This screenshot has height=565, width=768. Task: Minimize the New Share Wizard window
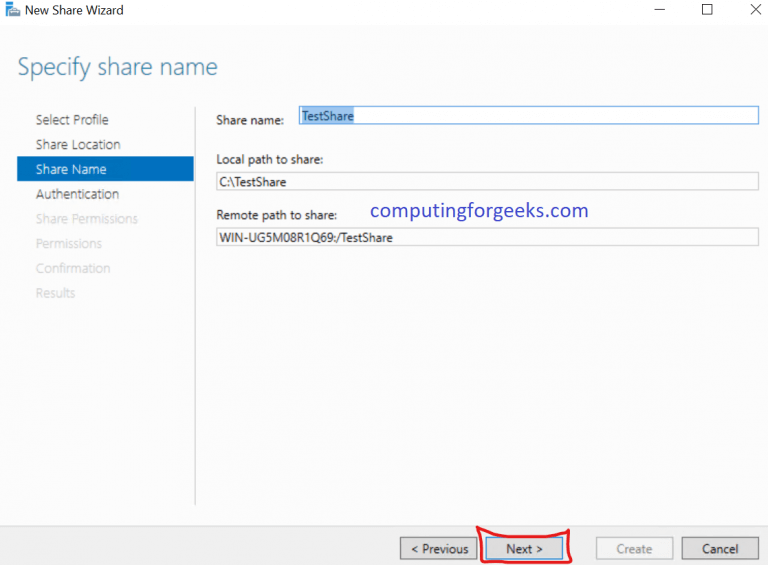pos(663,10)
